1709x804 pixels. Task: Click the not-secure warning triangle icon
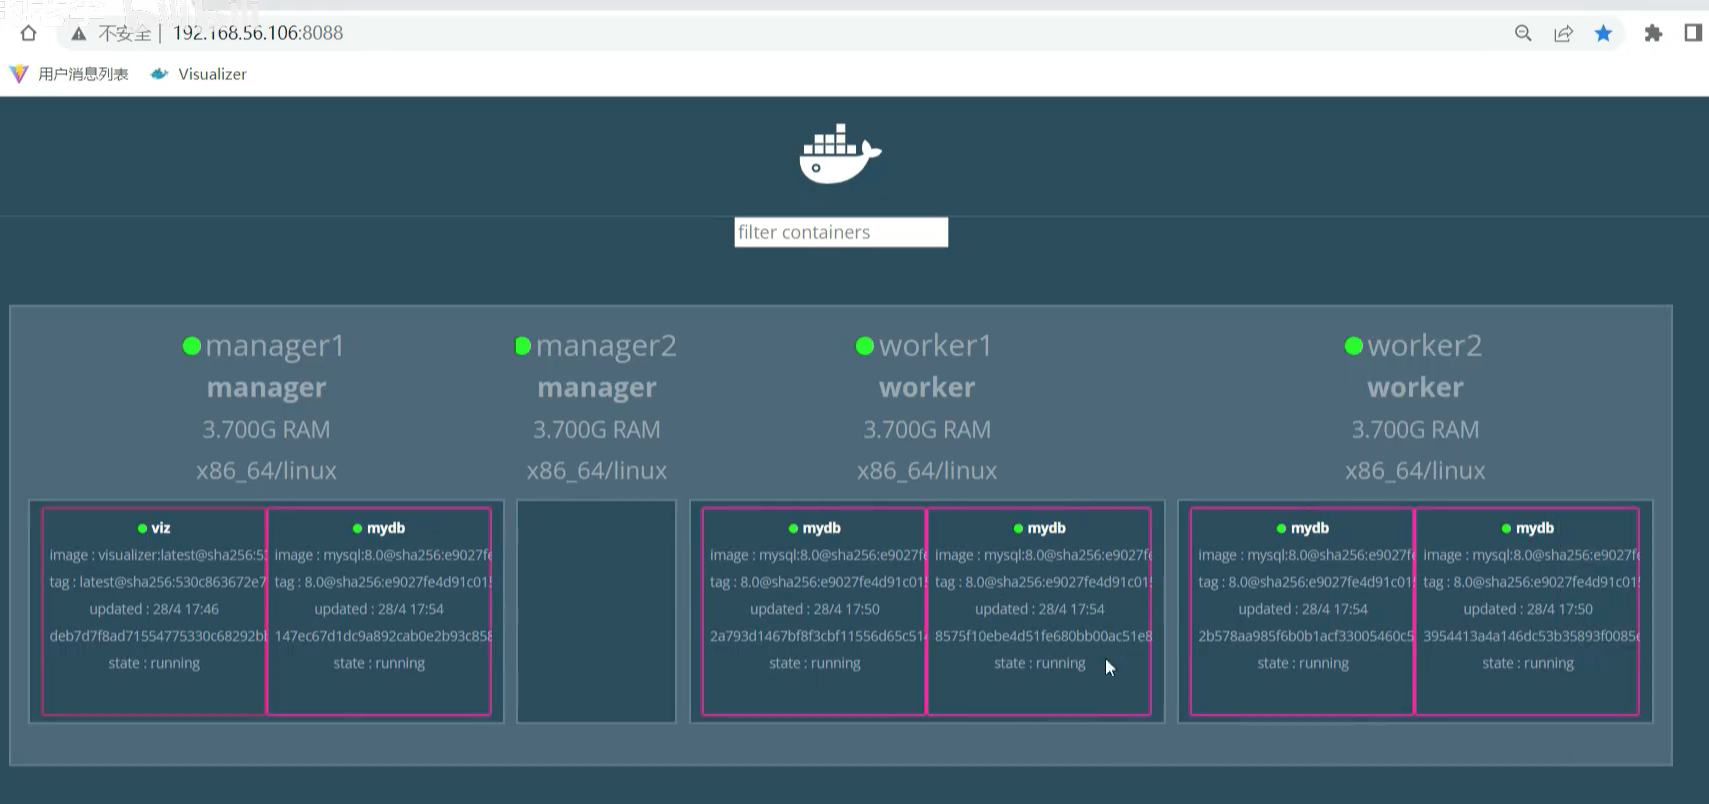coord(79,34)
